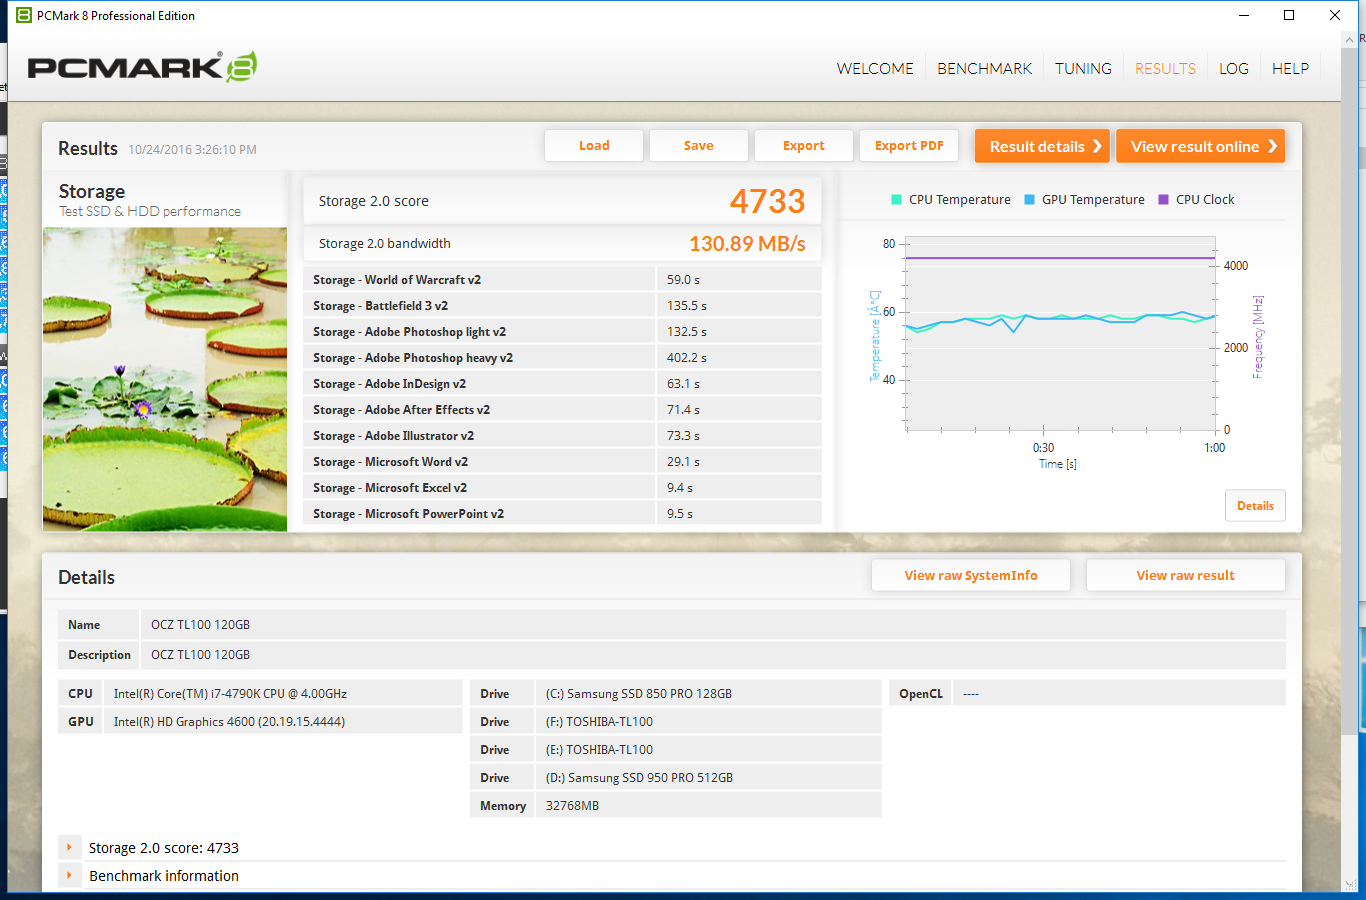Viewport: 1366px width, 900px height.
Task: Click View raw SystemInfo button
Action: point(970,575)
